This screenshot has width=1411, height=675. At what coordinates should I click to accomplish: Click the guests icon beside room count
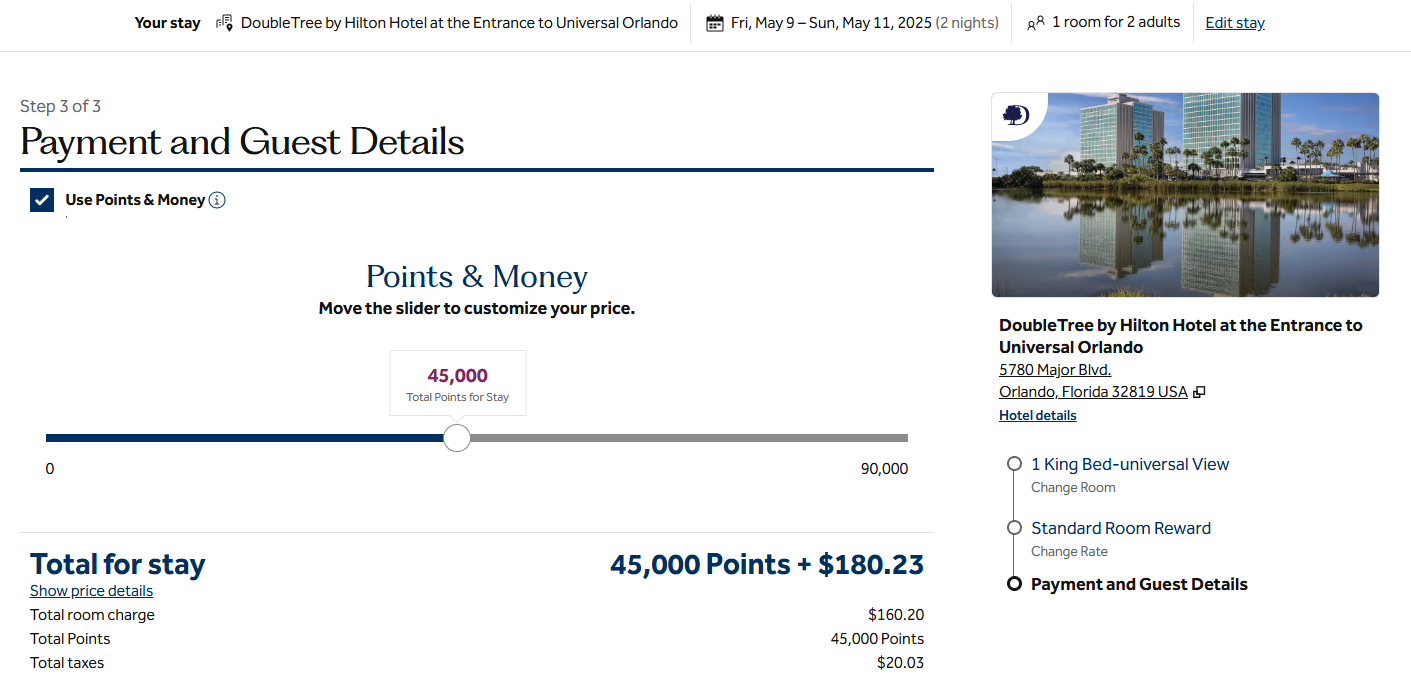click(1036, 23)
